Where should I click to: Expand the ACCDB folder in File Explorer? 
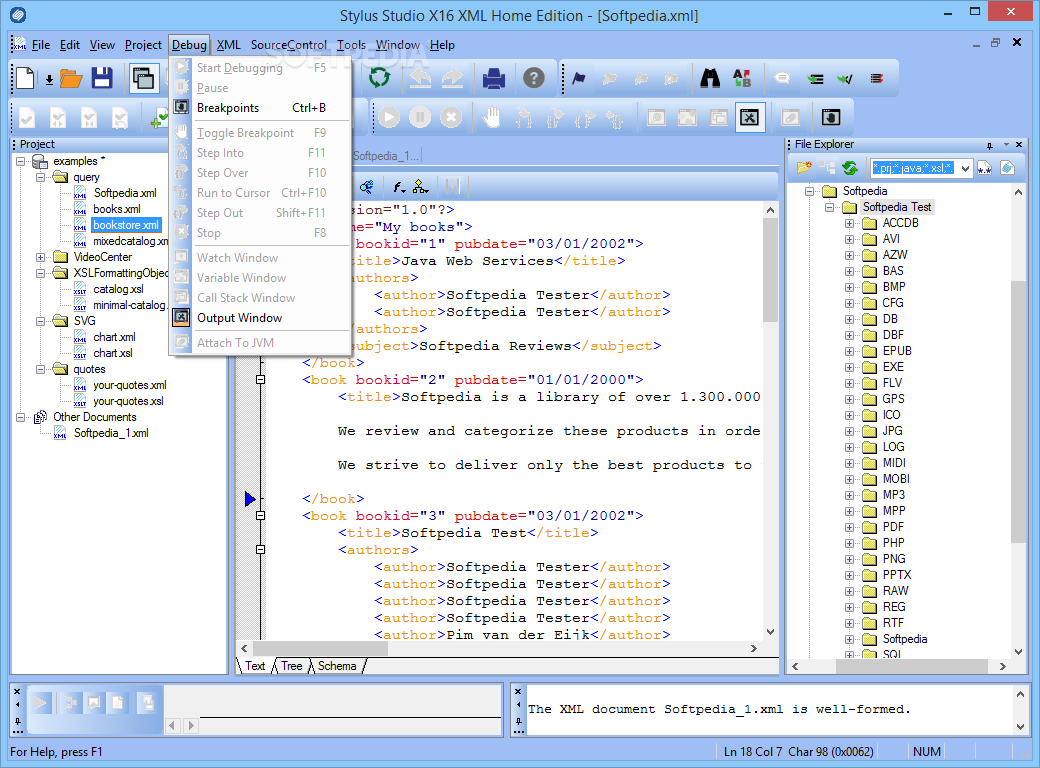point(849,223)
